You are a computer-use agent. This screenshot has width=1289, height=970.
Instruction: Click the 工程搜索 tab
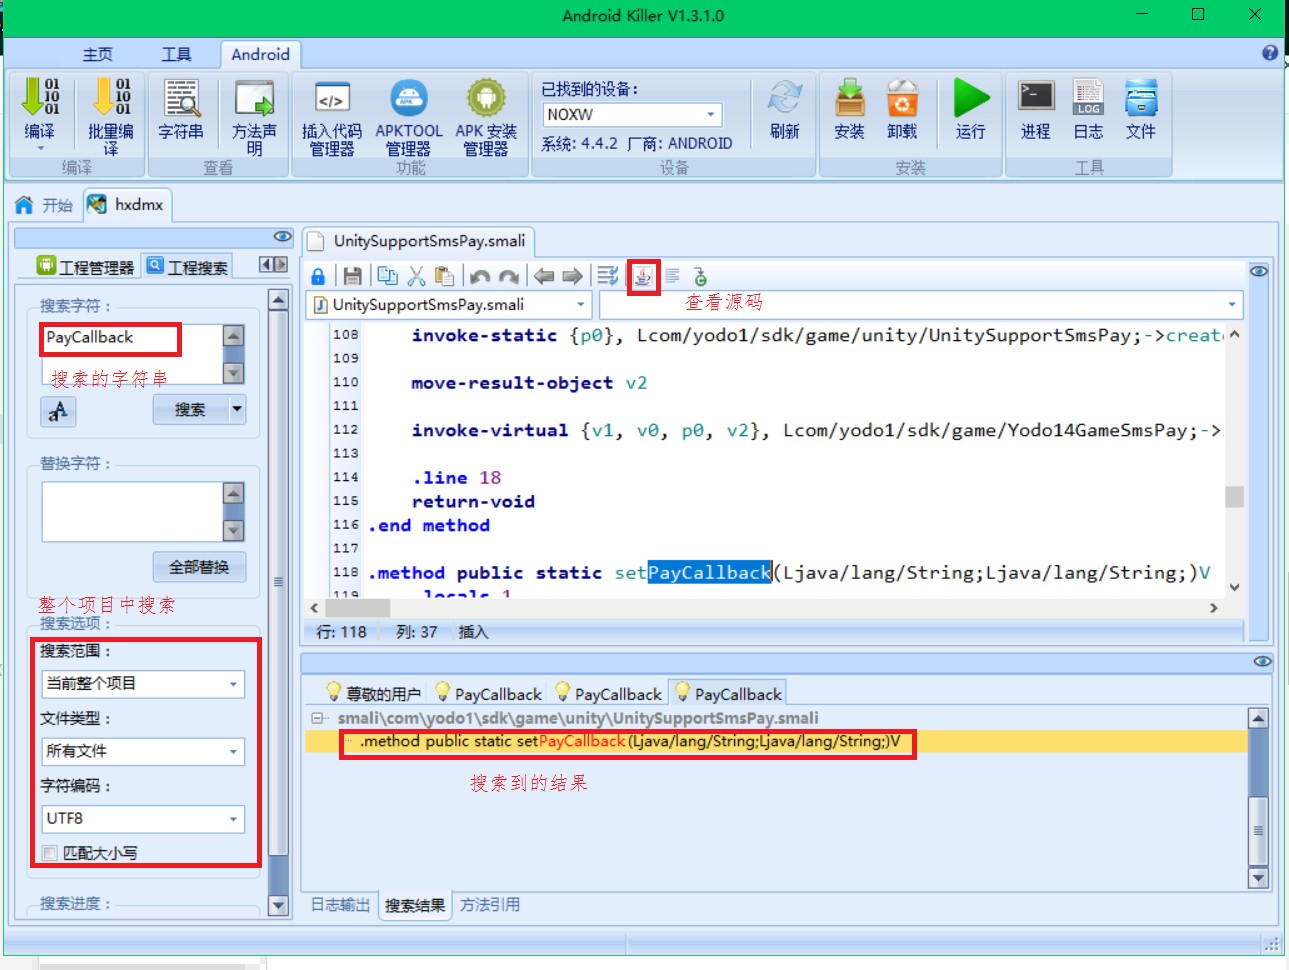[188, 266]
